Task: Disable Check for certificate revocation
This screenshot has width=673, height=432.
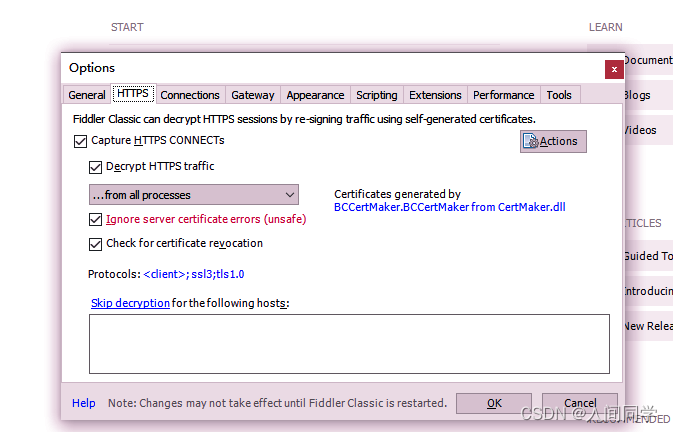Action: click(95, 244)
